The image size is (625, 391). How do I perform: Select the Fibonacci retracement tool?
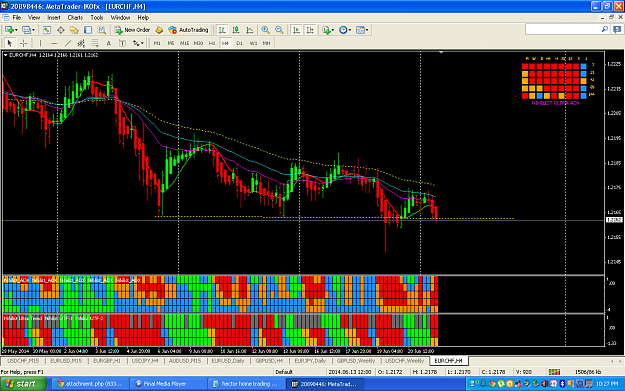click(x=95, y=43)
